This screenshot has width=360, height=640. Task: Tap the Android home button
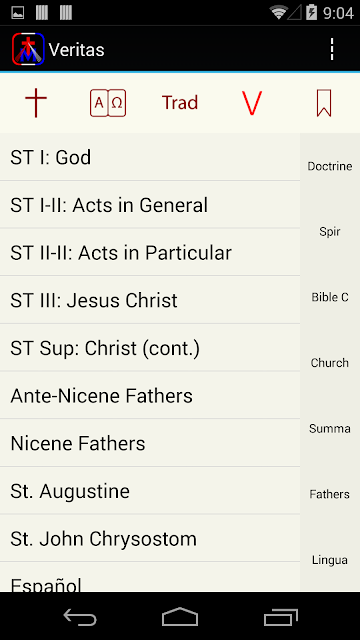coord(180,617)
